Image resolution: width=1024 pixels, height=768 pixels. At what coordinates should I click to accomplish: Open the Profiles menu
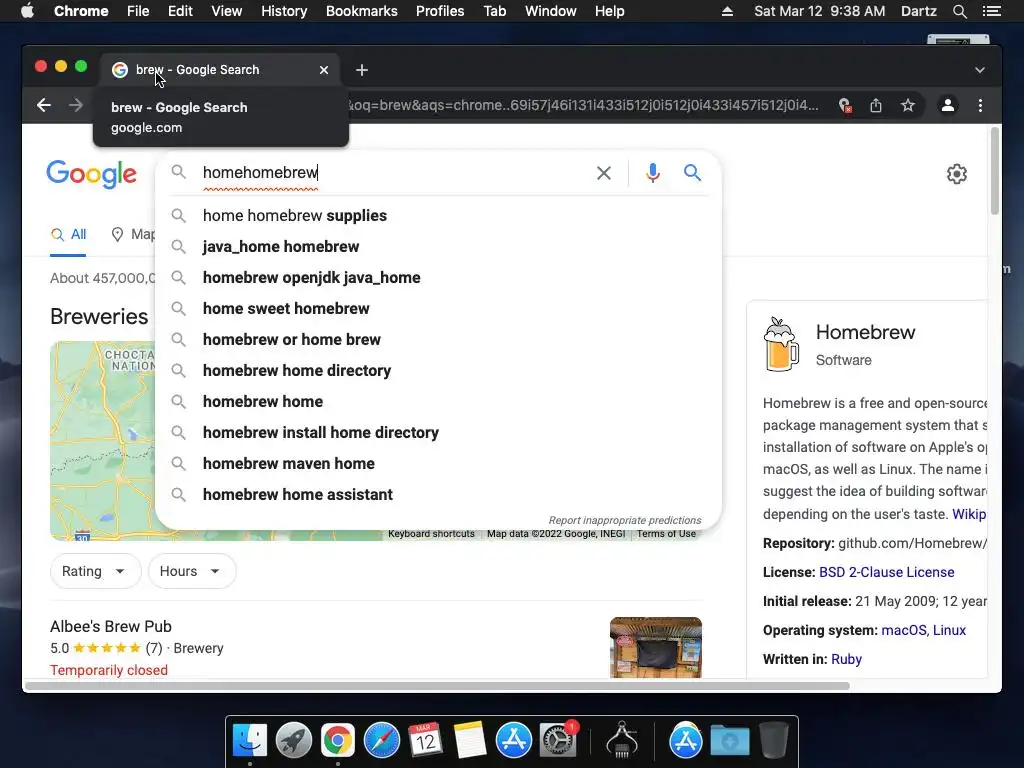point(440,11)
